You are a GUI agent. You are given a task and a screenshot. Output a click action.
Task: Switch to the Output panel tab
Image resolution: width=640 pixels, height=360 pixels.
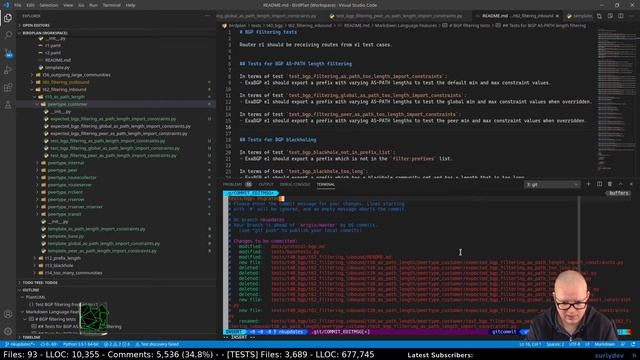tap(266, 184)
